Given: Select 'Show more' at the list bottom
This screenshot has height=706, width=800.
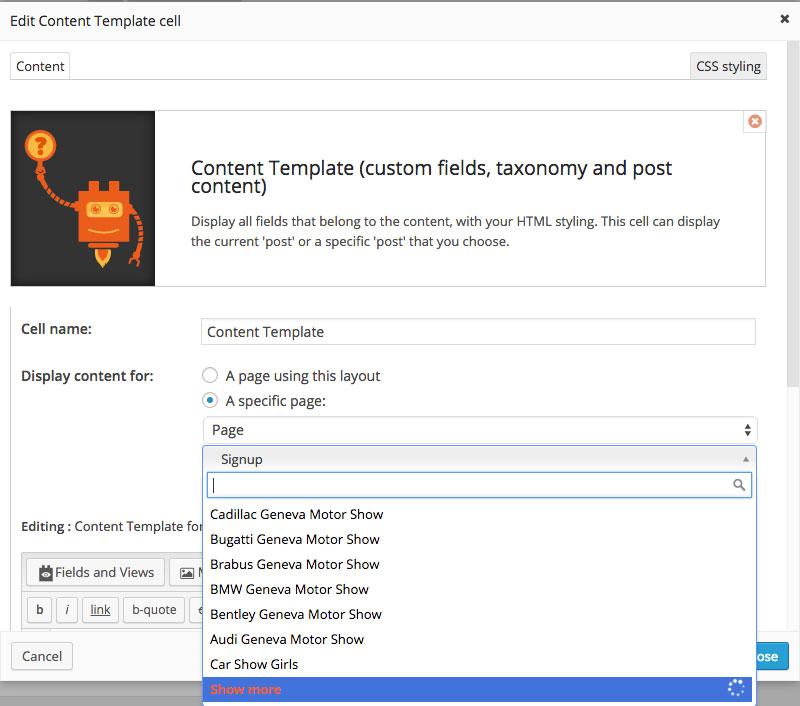Looking at the screenshot, I should (x=245, y=689).
